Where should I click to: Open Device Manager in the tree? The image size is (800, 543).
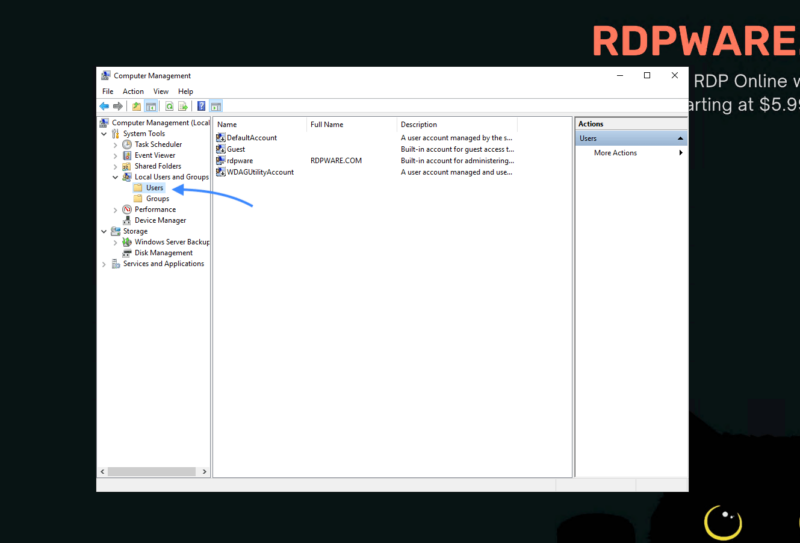[160, 220]
